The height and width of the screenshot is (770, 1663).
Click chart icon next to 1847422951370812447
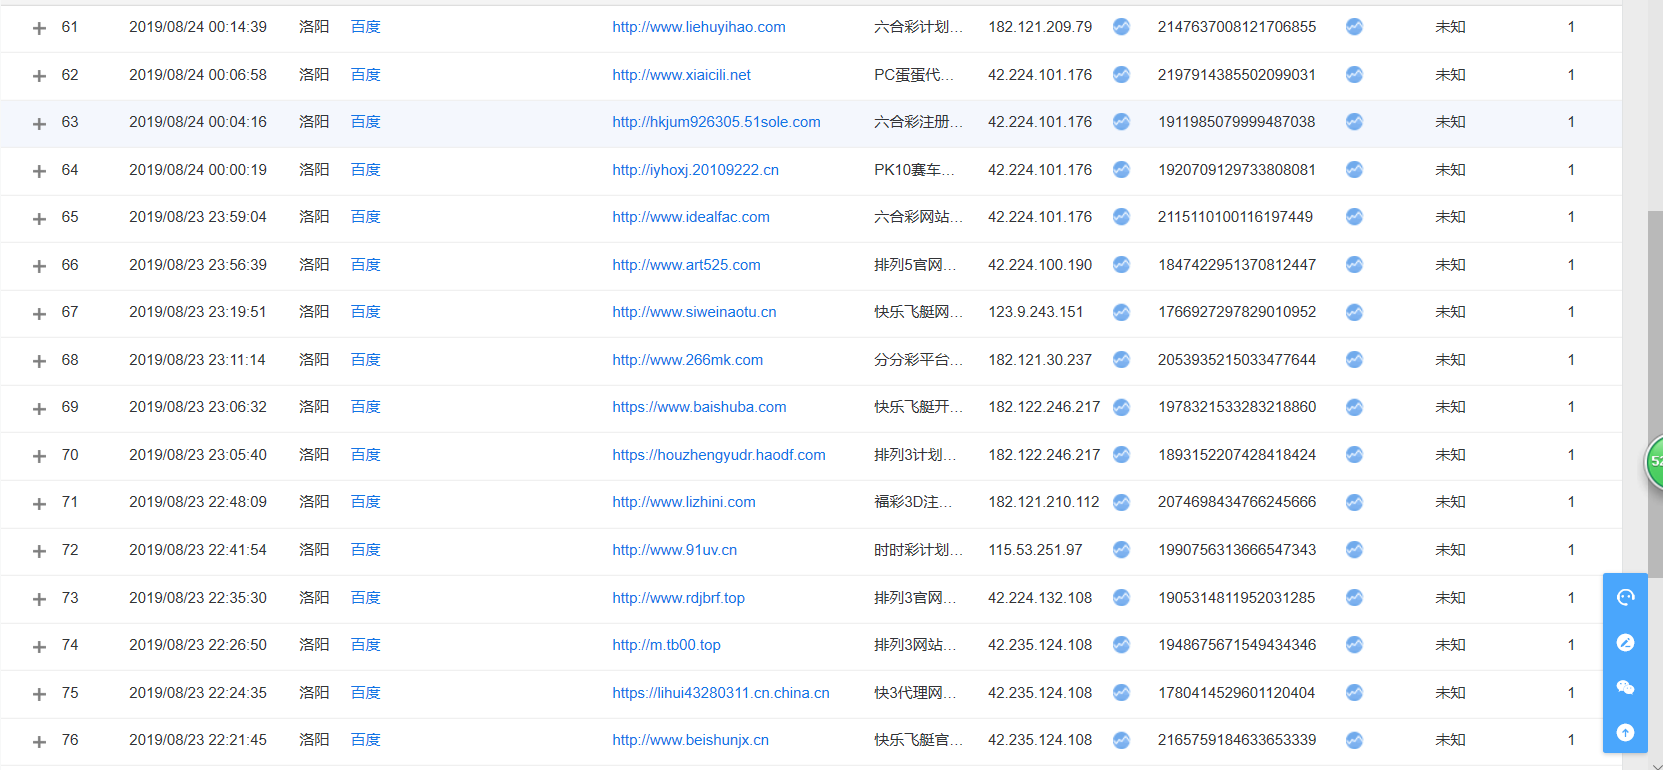[x=1354, y=265]
